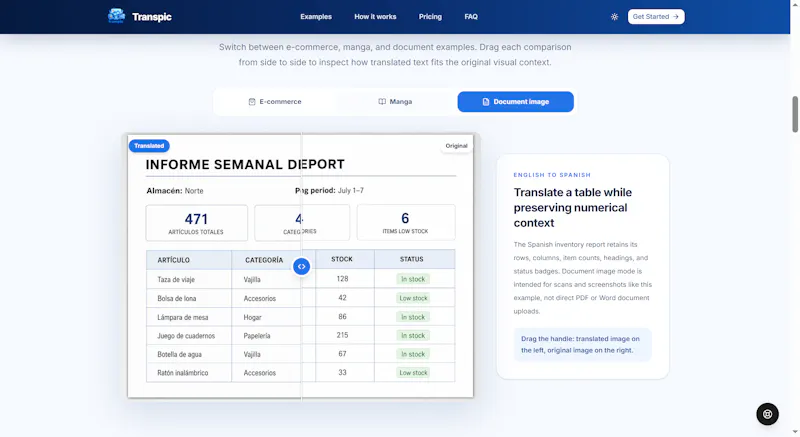Screen dimensions: 800x437
Task: Click the 6 items low stock card
Action: click(x=406, y=222)
